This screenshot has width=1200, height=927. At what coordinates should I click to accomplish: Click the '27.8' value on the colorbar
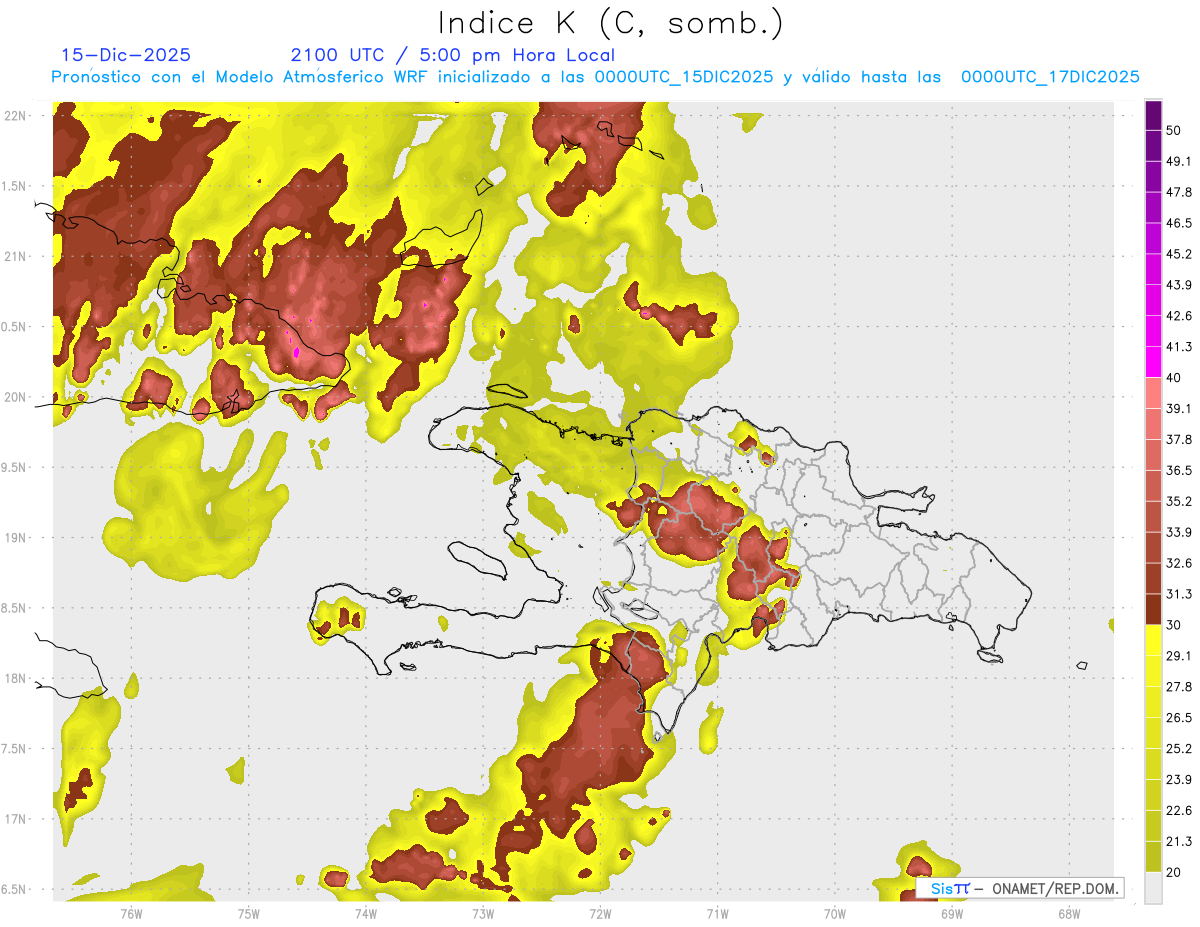pyautogui.click(x=1180, y=687)
